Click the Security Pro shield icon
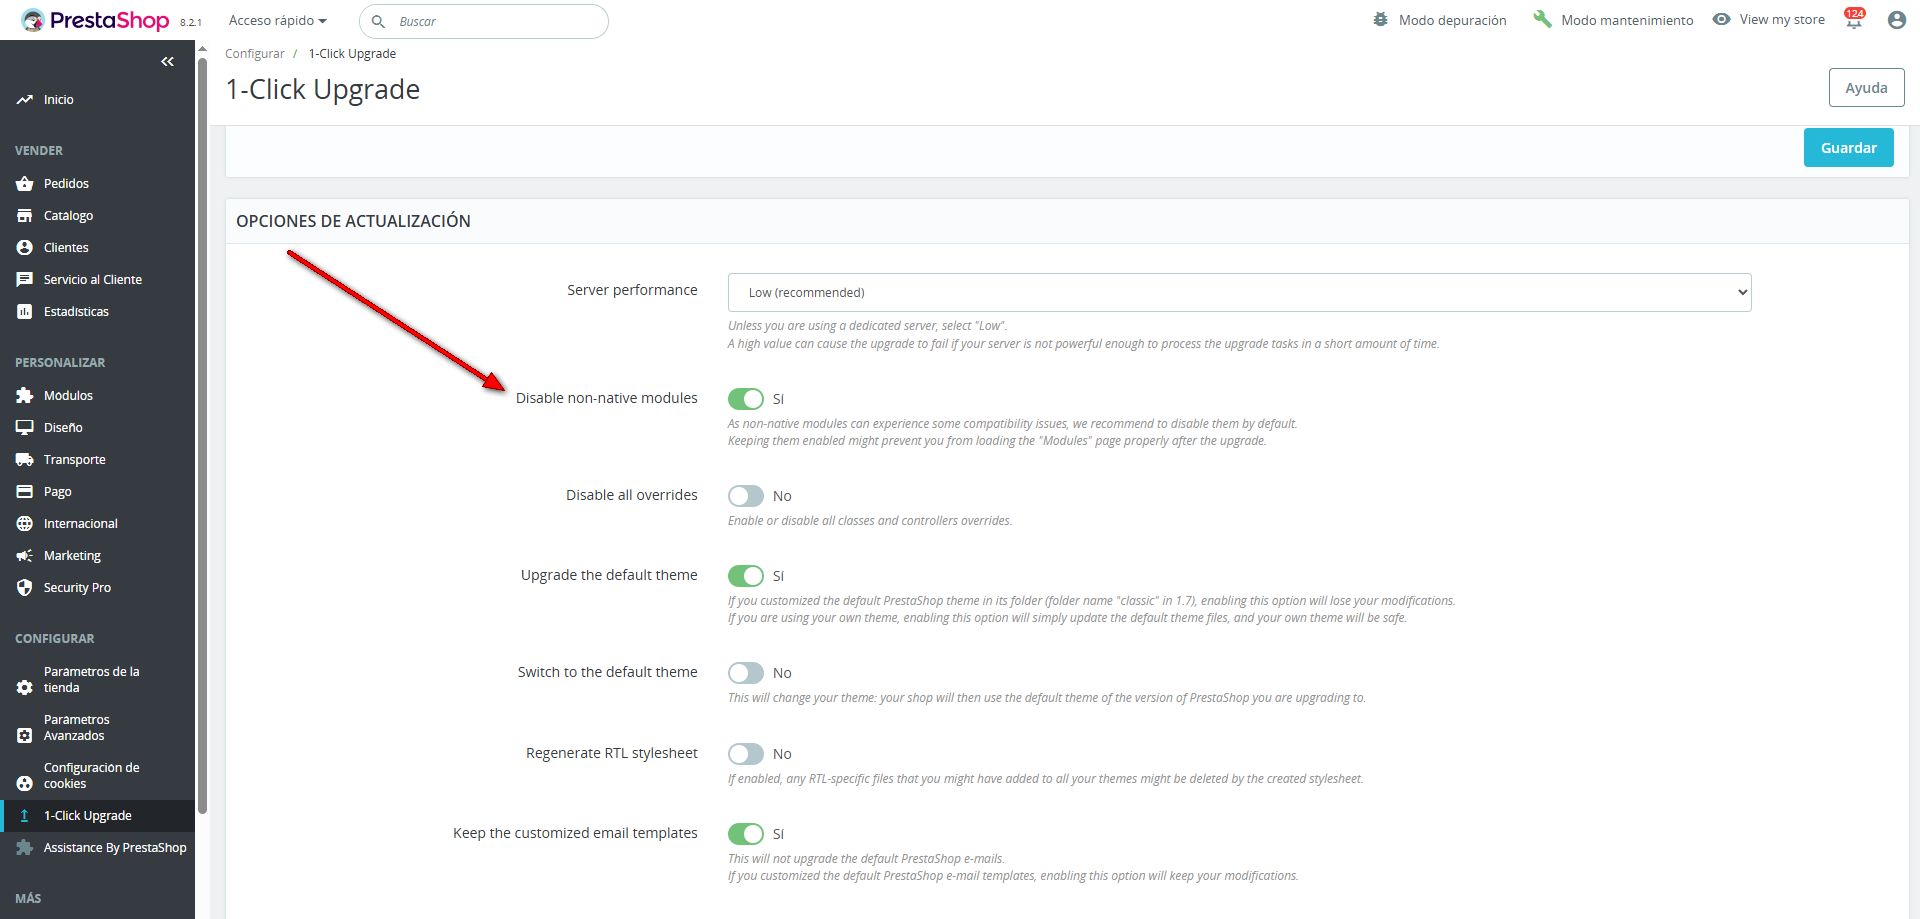The width and height of the screenshot is (1920, 919). 25,588
